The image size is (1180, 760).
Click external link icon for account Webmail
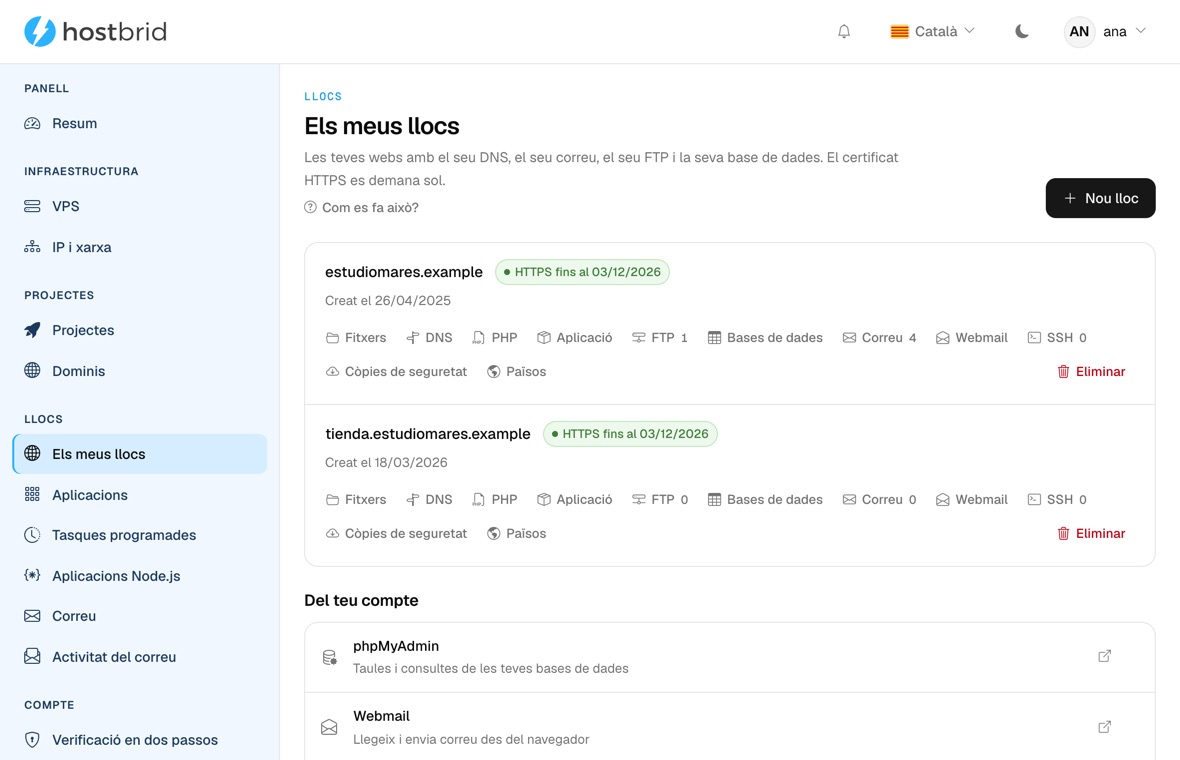(1104, 727)
